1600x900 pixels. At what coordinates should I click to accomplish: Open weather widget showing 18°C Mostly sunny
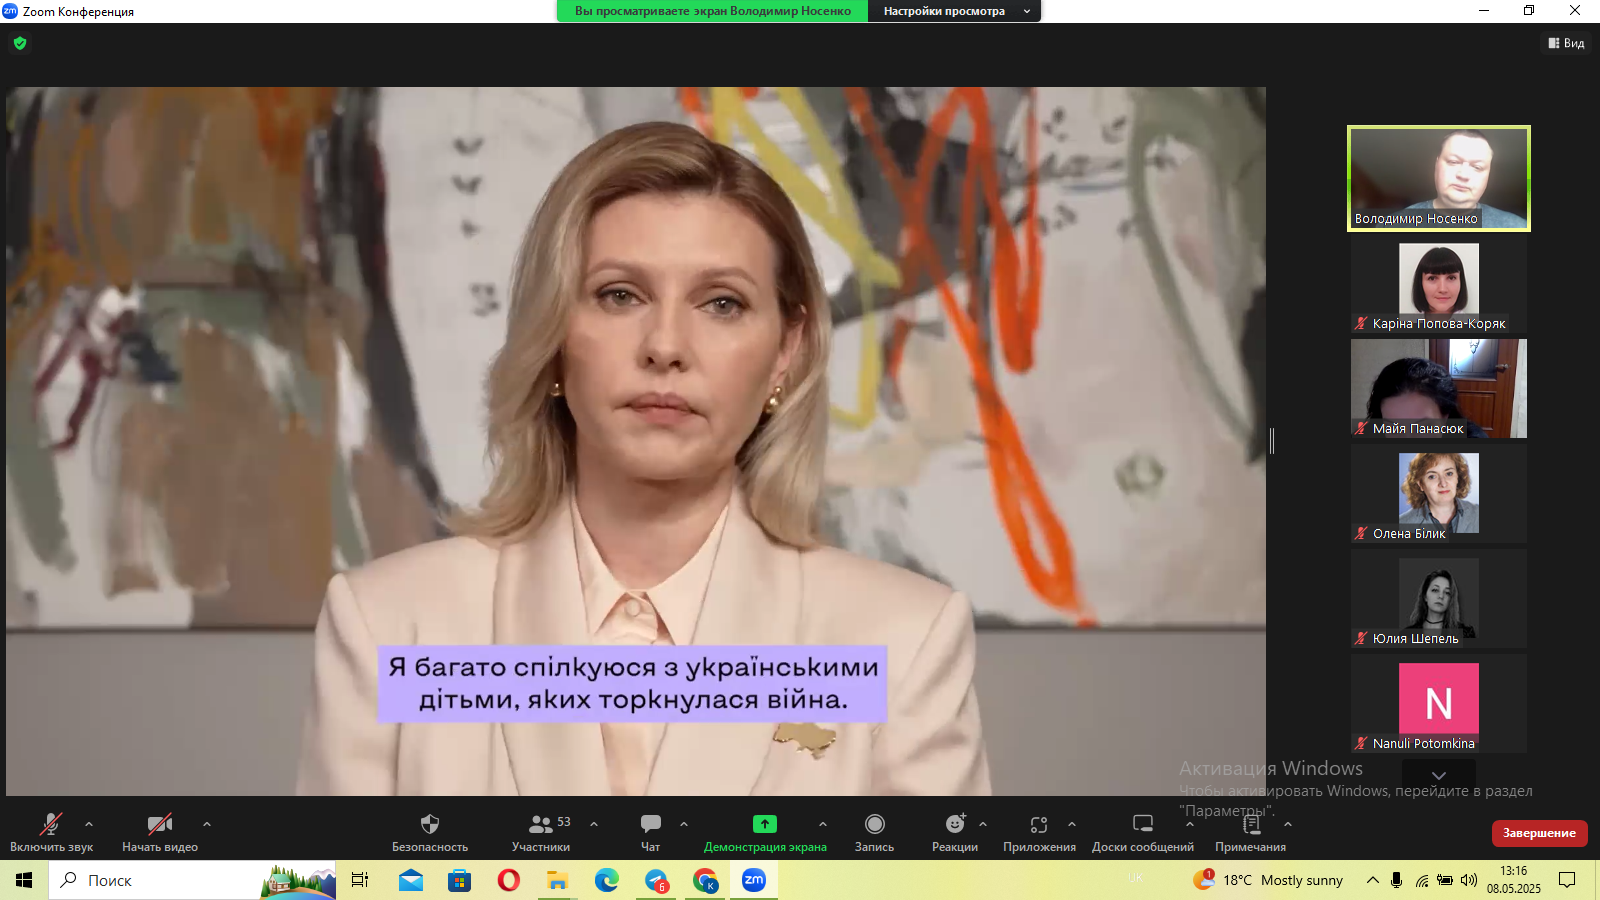tap(1268, 880)
